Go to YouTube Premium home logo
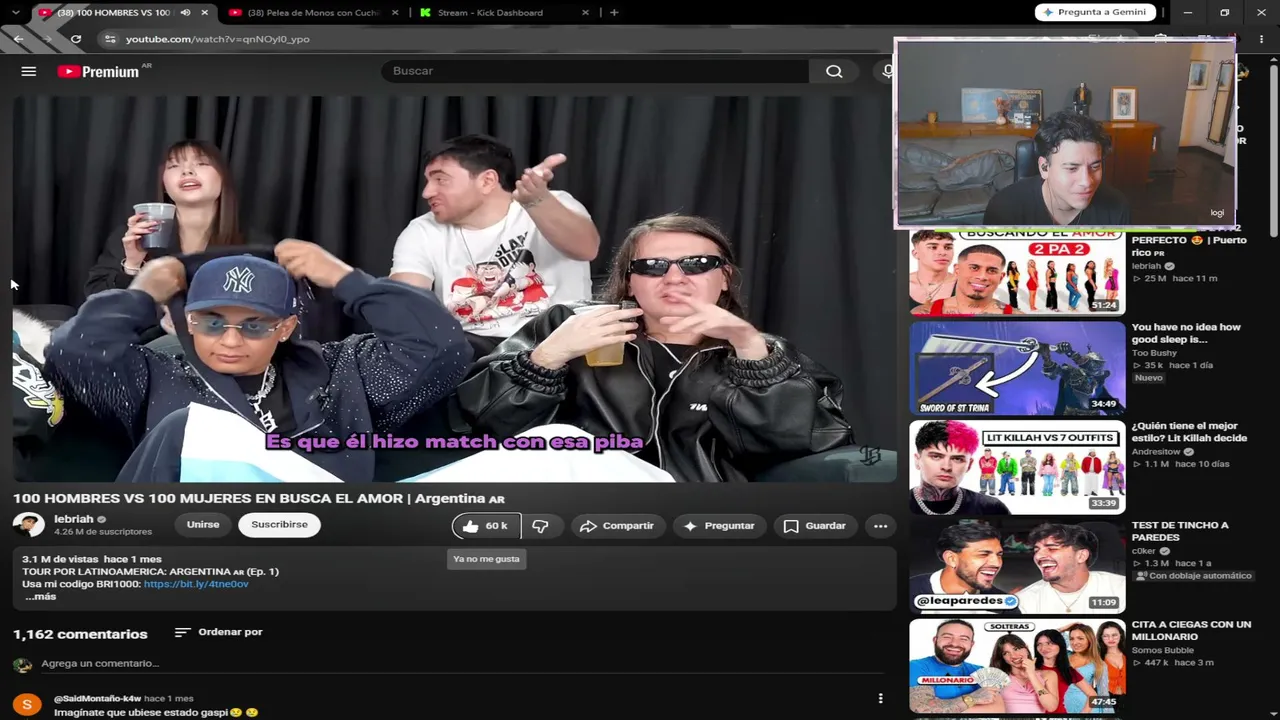Image resolution: width=1280 pixels, height=720 pixels. [x=98, y=71]
